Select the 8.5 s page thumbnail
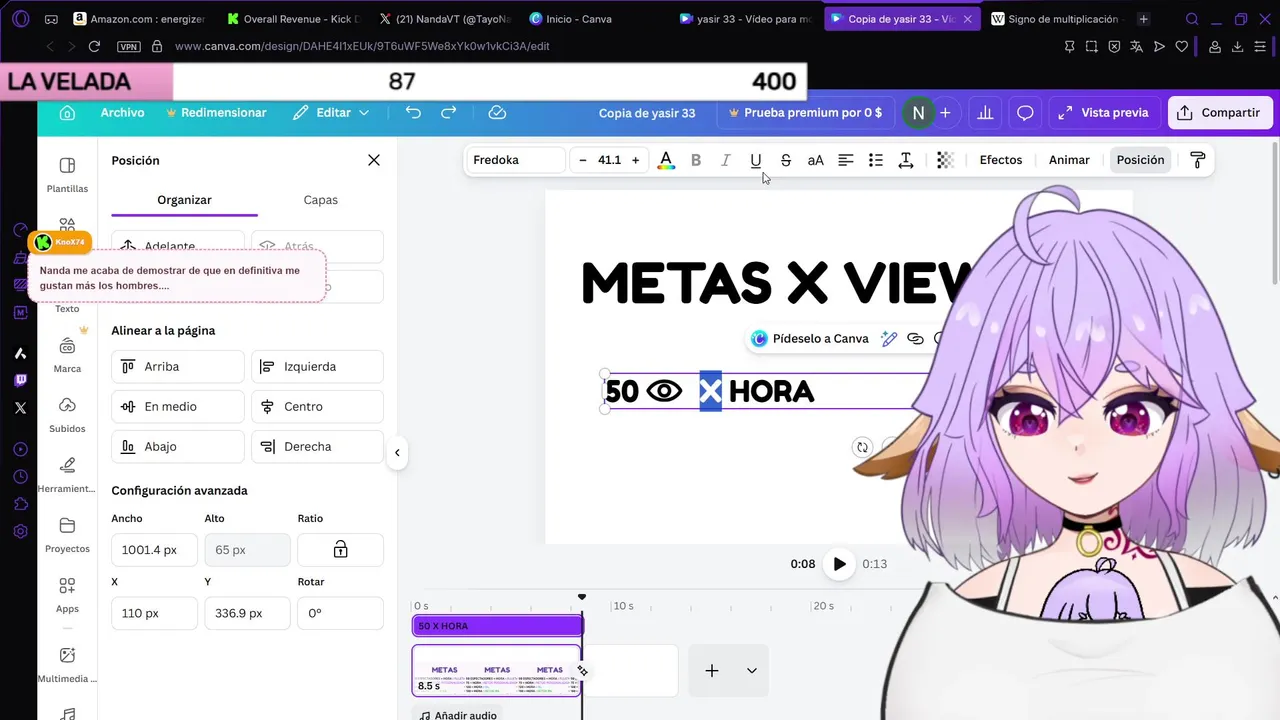1280x720 pixels. pos(497,670)
